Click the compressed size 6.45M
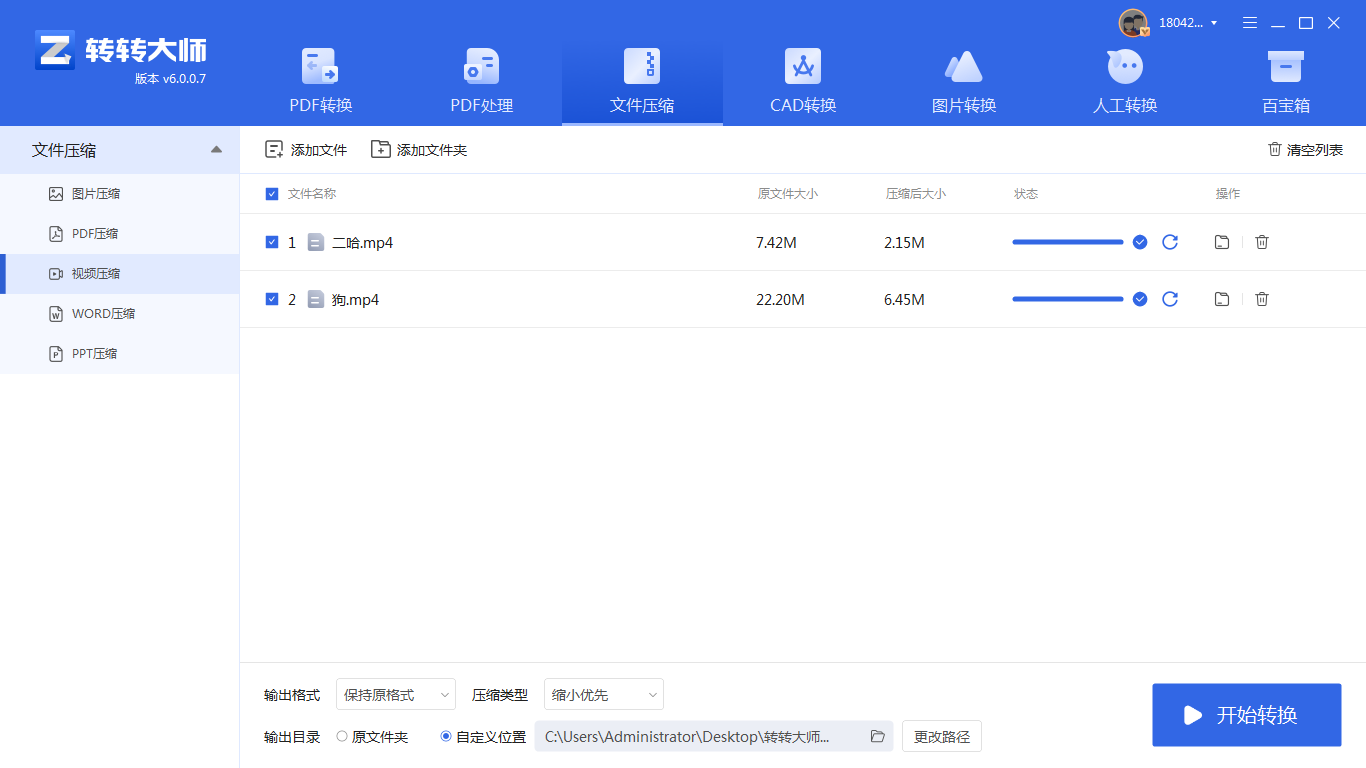 (x=904, y=300)
